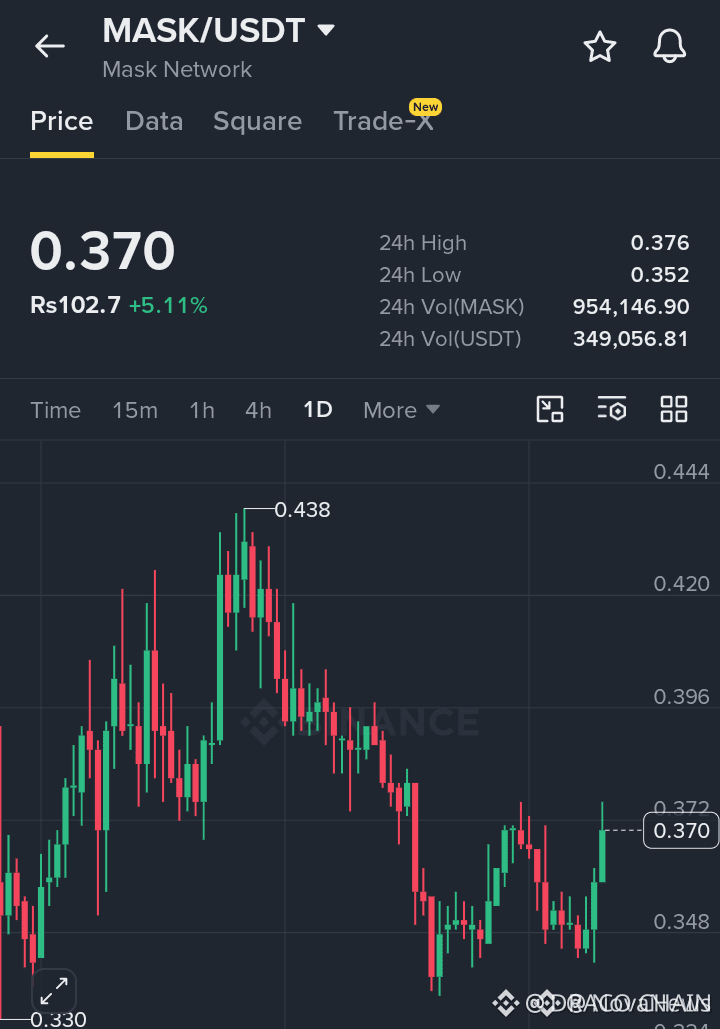The width and height of the screenshot is (720, 1029).
Task: Expand the More timeframes dropdown
Action: click(401, 410)
